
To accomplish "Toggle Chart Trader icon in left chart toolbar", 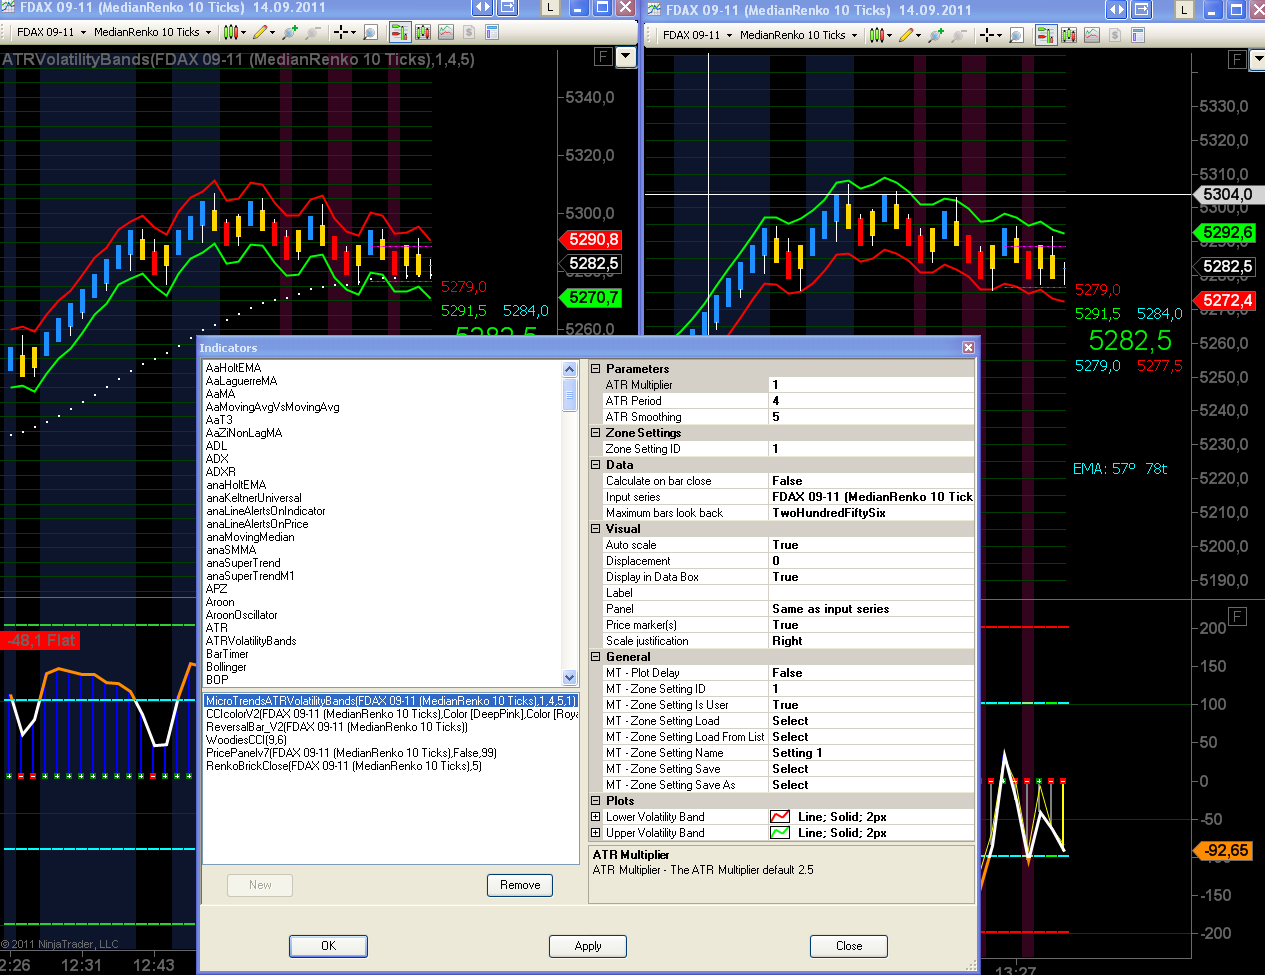I will [400, 32].
